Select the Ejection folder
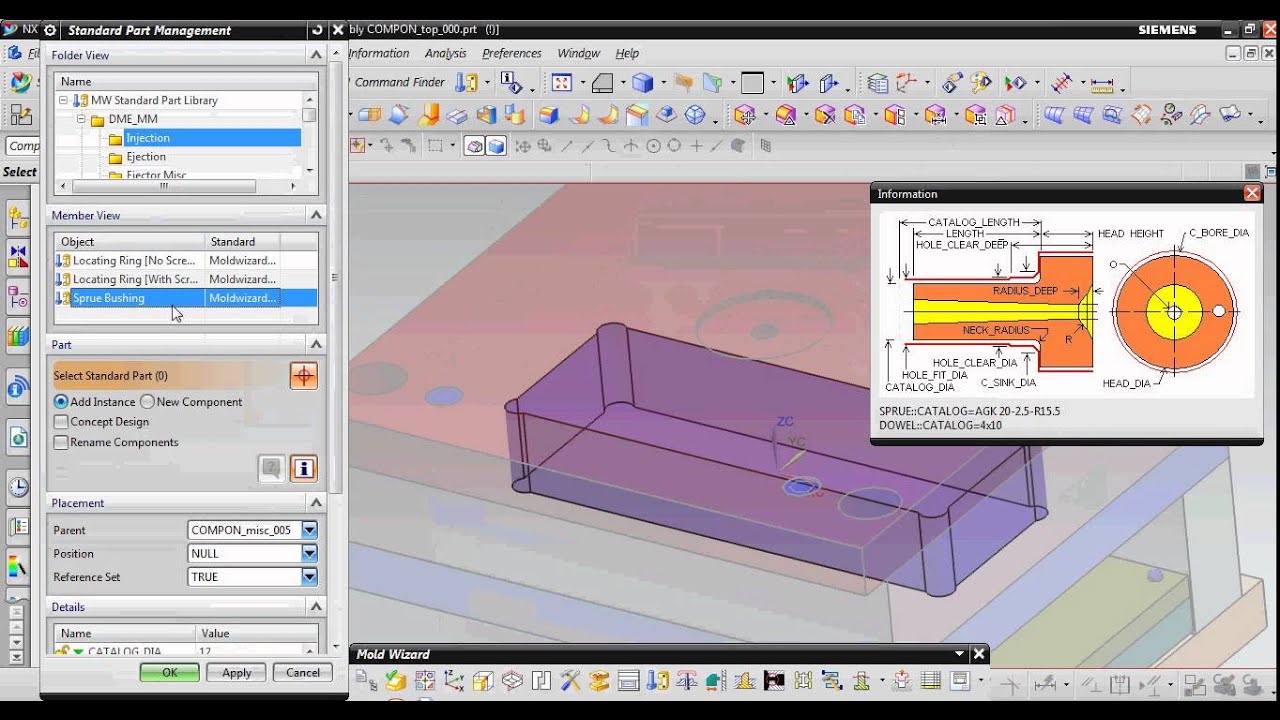Screen dimensions: 1280x720 point(146,157)
